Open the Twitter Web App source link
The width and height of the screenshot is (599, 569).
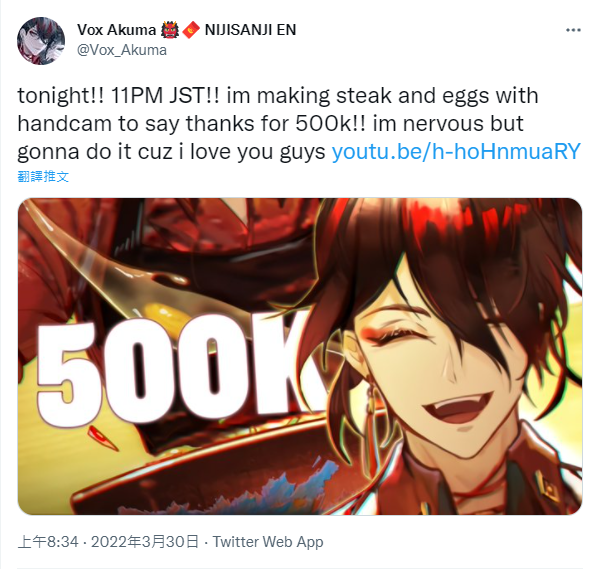click(x=268, y=542)
